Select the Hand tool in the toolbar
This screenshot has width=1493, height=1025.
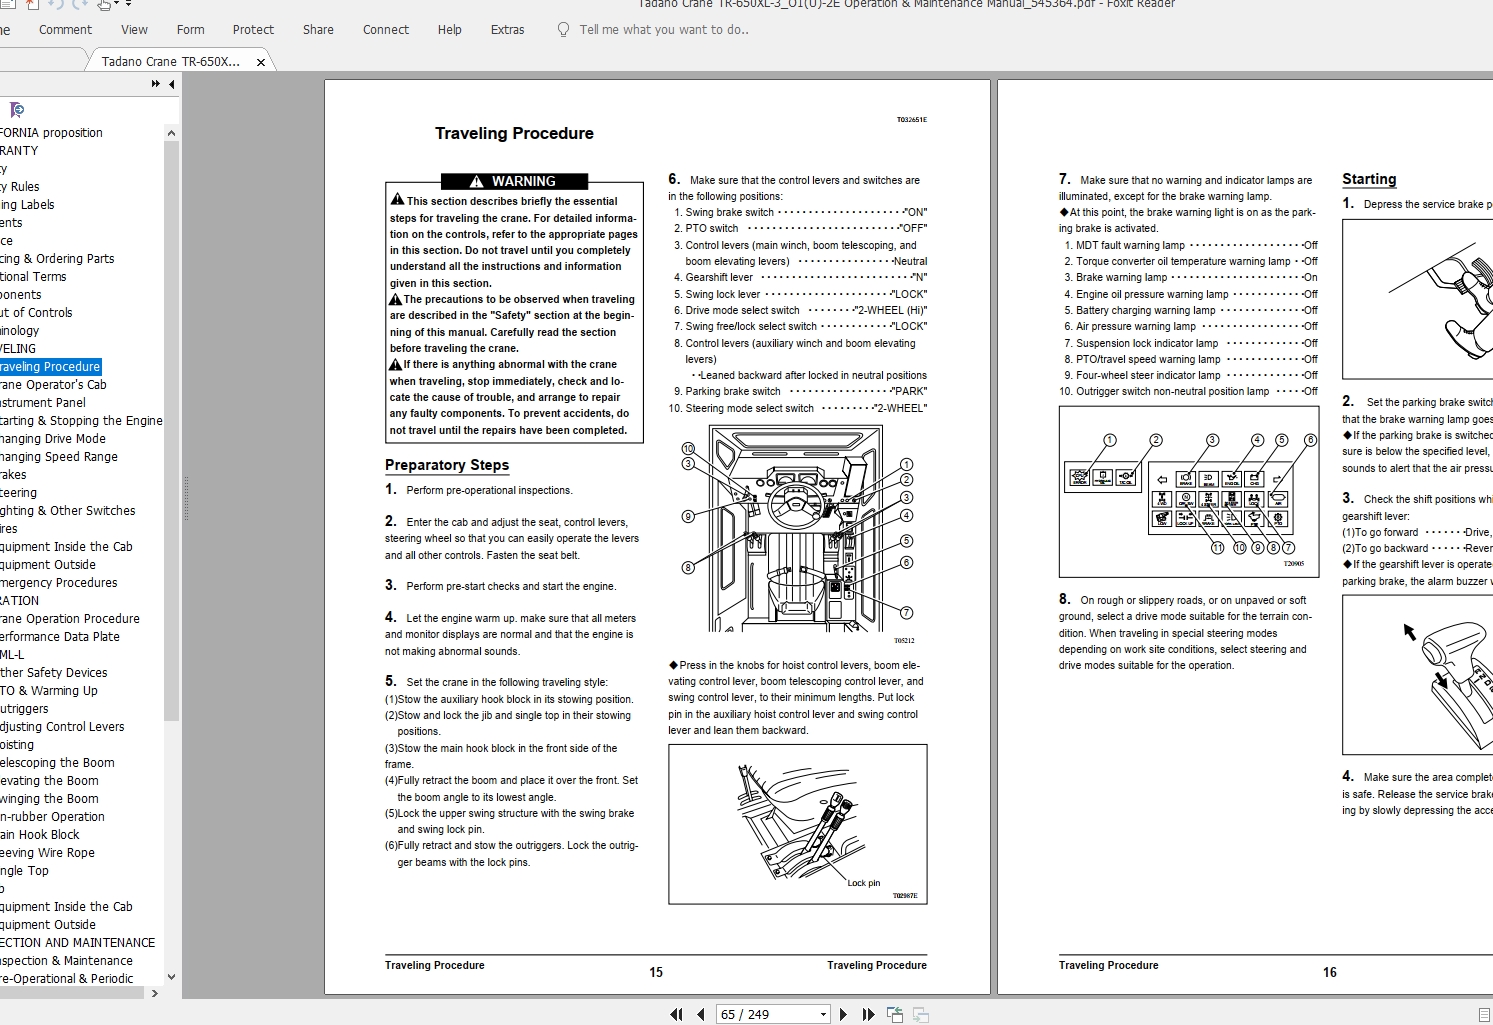click(104, 5)
